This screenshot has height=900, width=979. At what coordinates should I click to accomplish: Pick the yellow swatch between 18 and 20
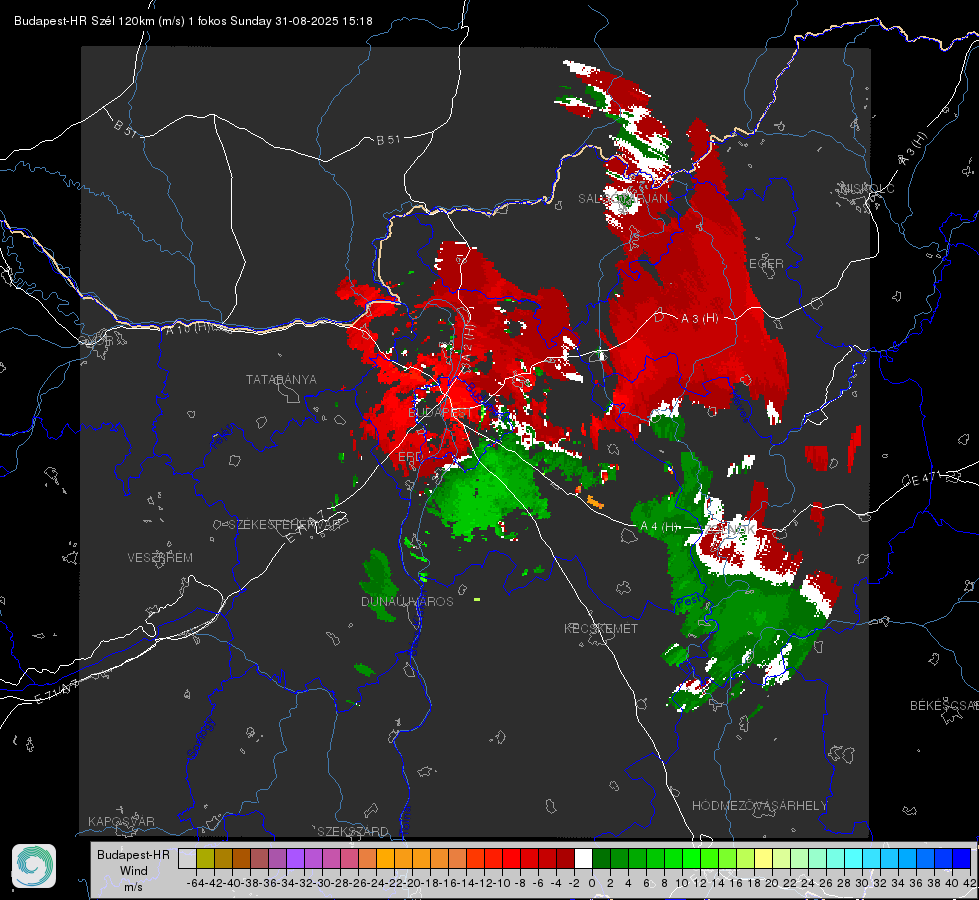click(x=764, y=859)
